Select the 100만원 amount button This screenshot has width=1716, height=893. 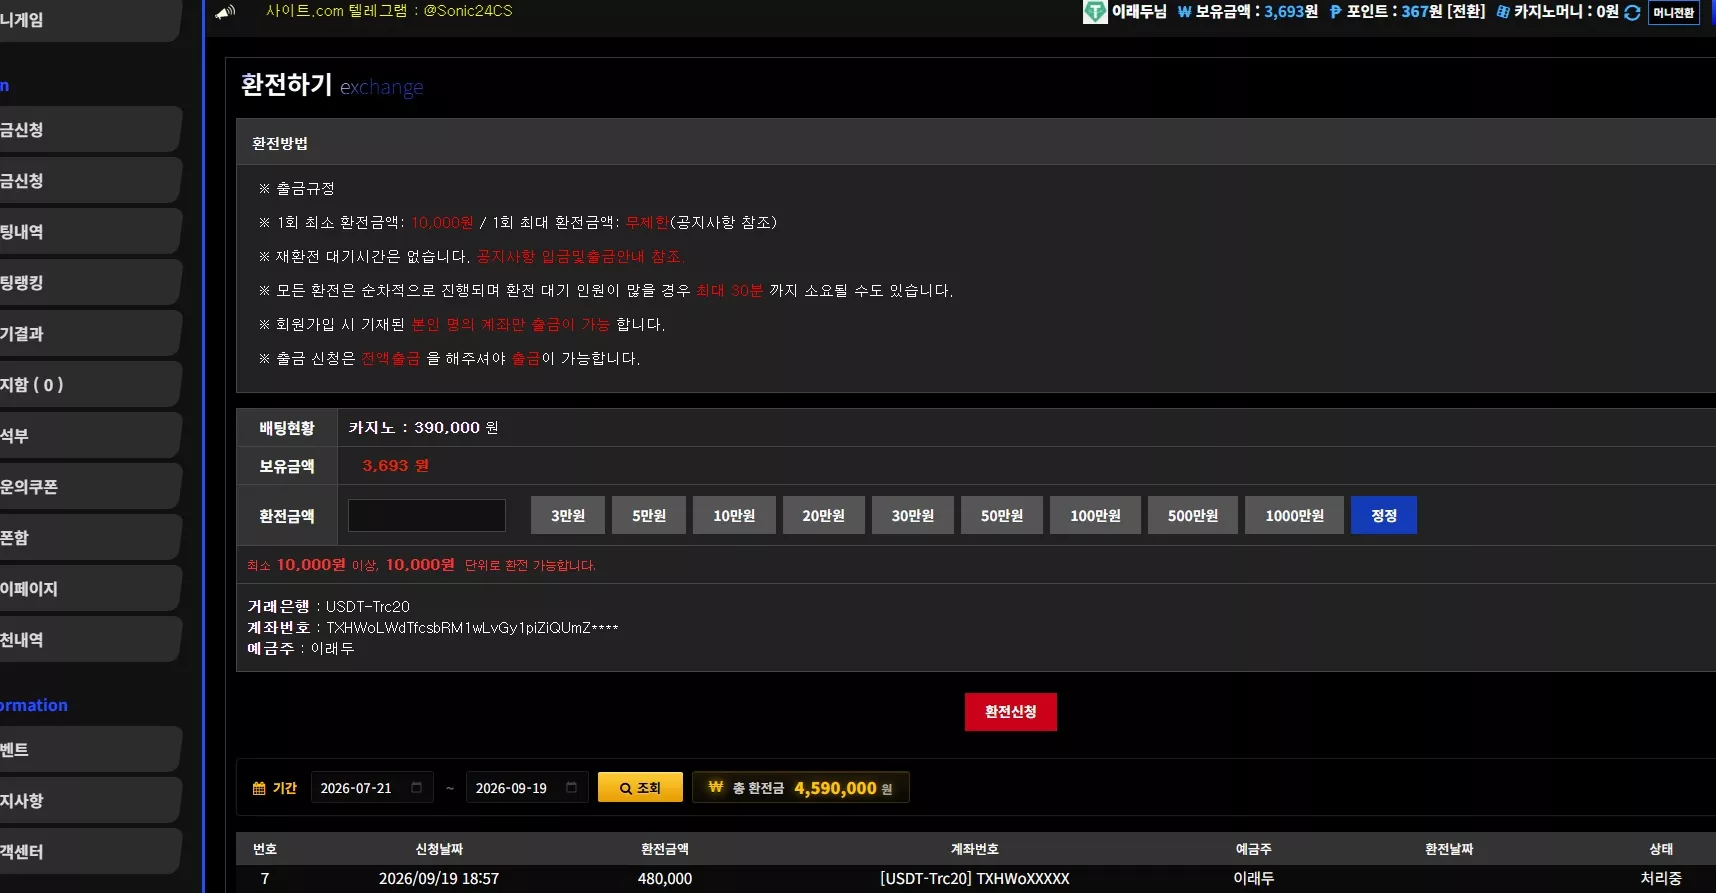tap(1095, 515)
